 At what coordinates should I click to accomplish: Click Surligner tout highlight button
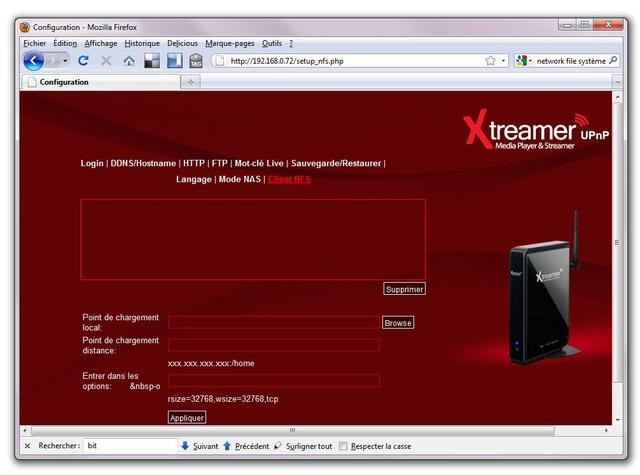pos(302,446)
